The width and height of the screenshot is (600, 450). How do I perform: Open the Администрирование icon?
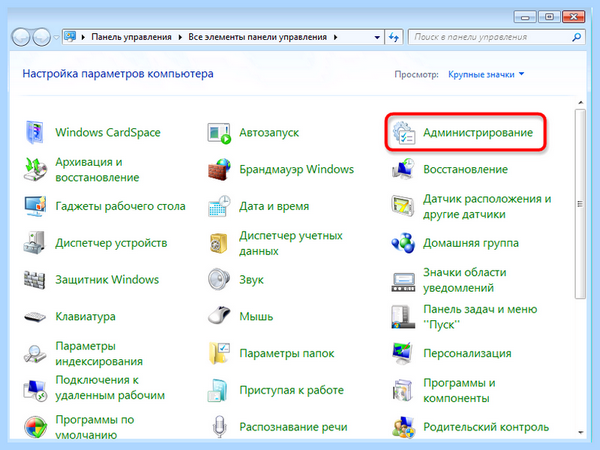404,133
